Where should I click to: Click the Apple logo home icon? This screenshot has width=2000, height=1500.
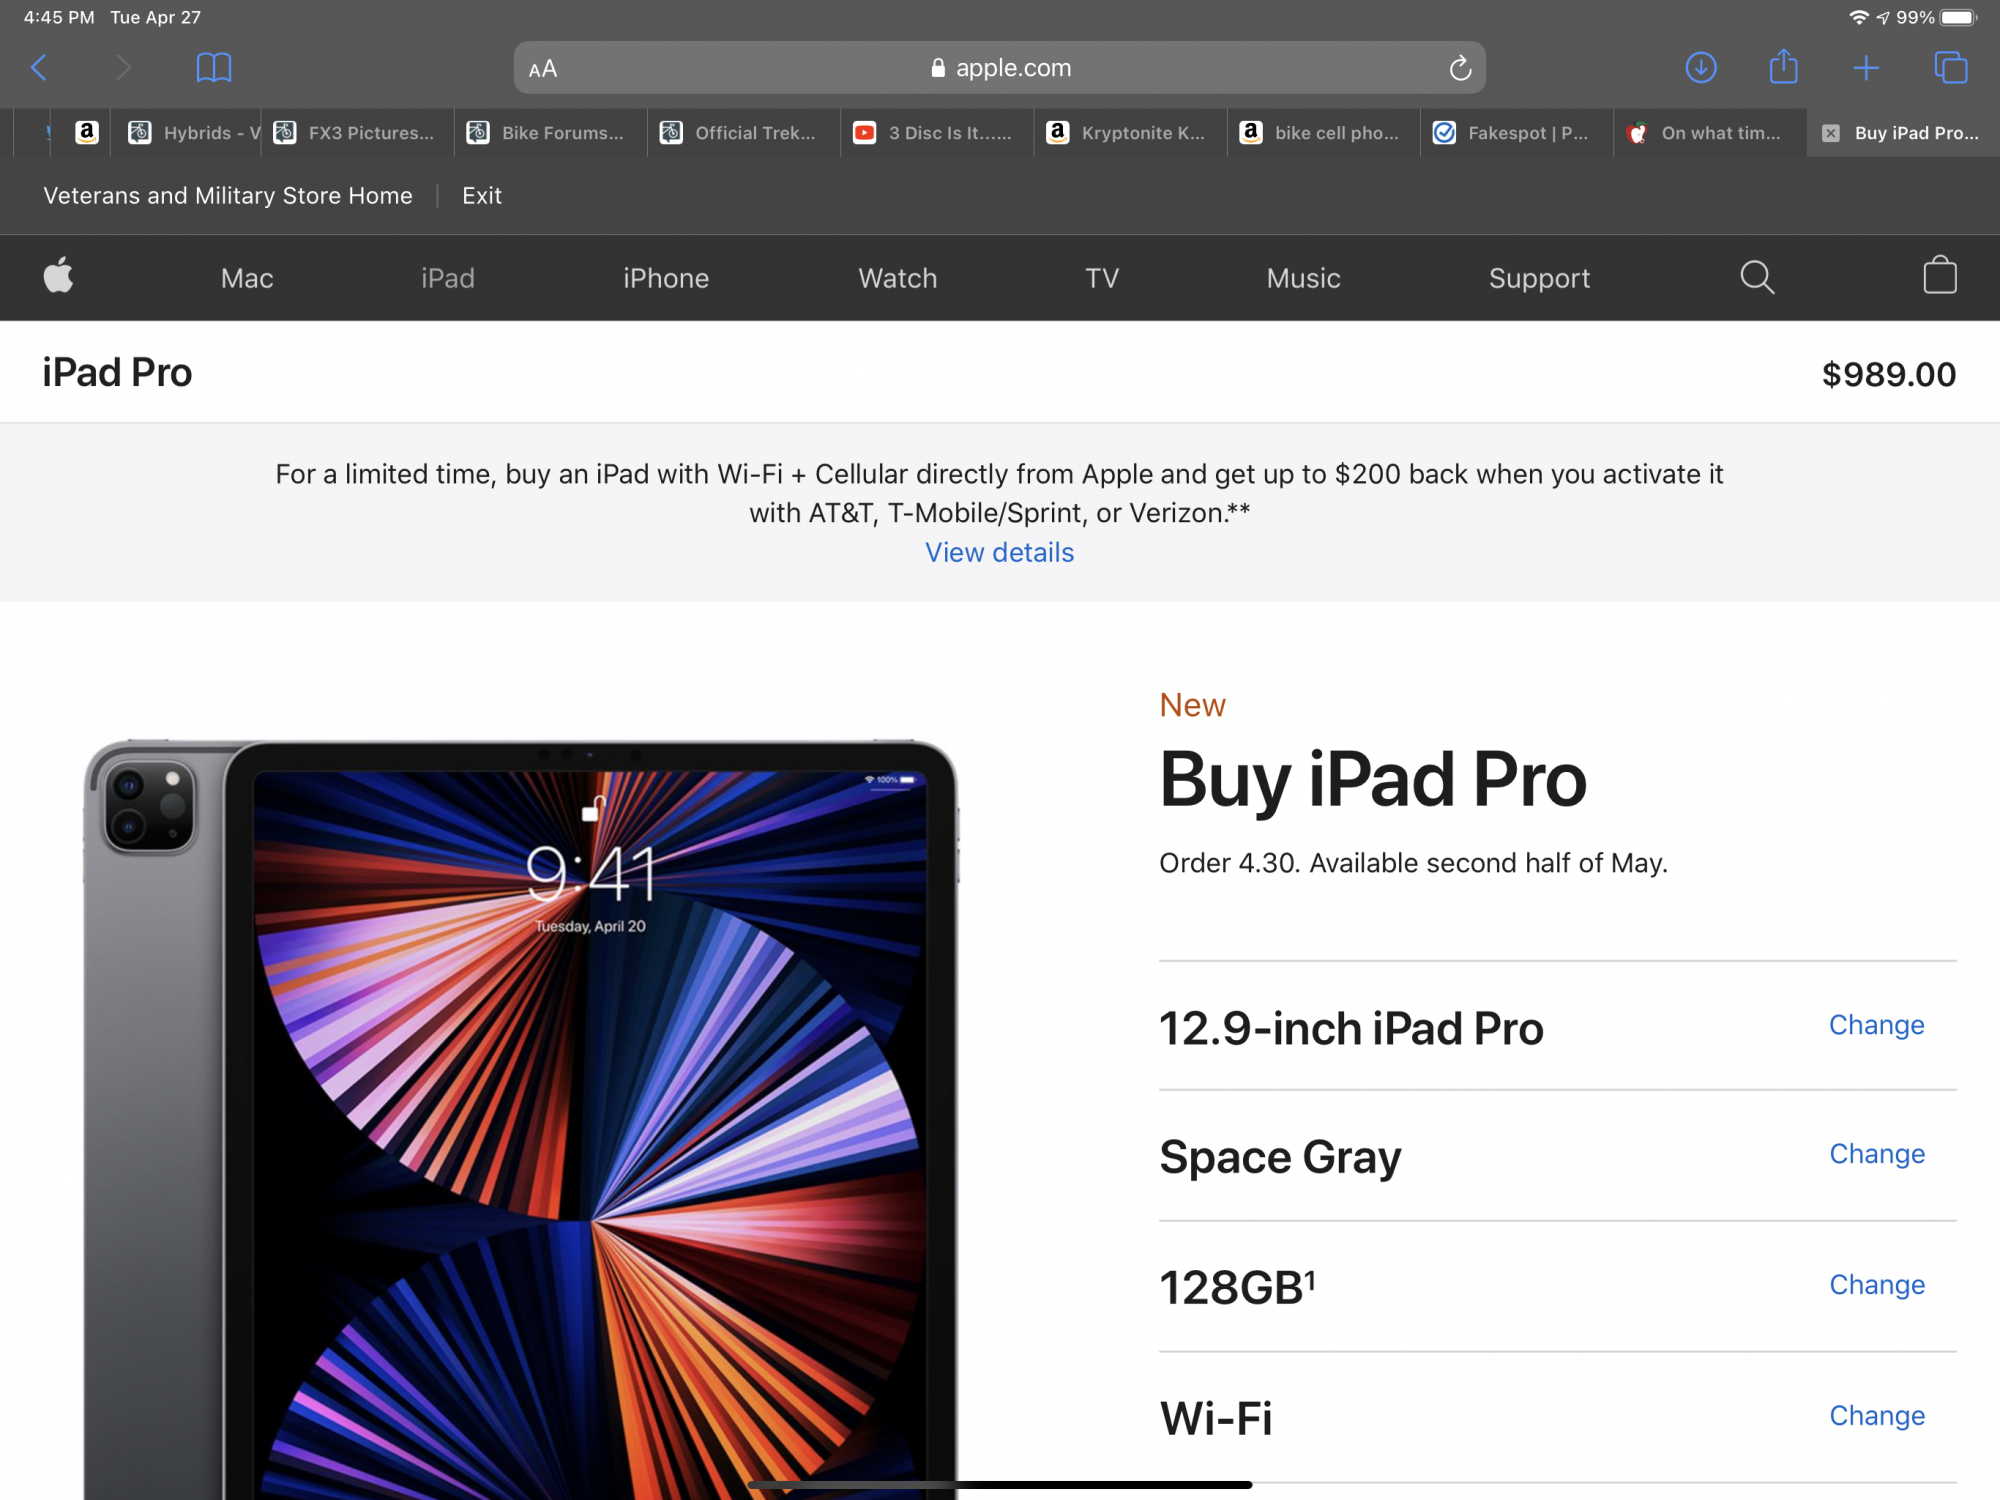click(59, 276)
